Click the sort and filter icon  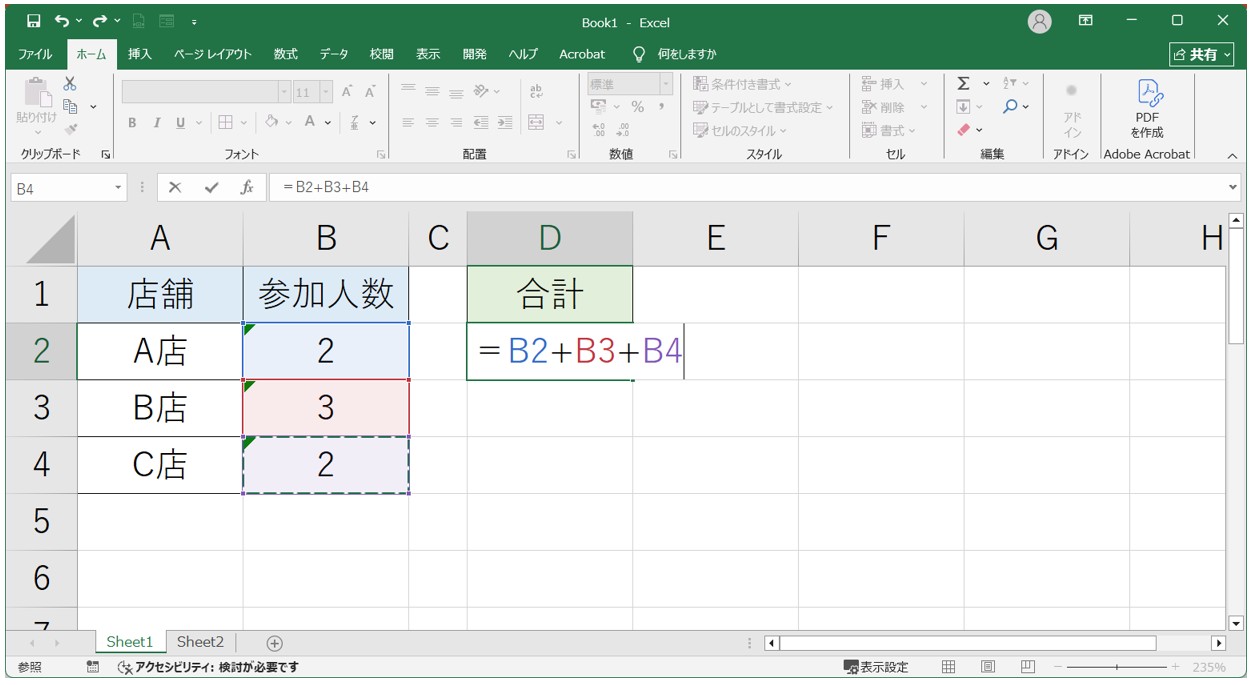tap(1010, 84)
